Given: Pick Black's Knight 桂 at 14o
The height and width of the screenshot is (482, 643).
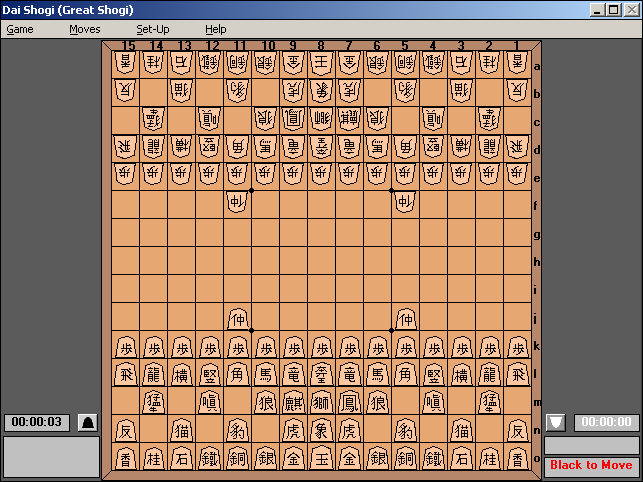Looking at the screenshot, I should click(x=153, y=458).
